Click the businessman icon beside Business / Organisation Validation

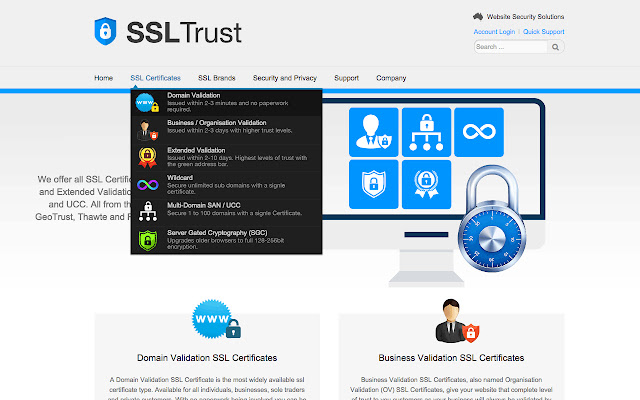[x=147, y=130]
